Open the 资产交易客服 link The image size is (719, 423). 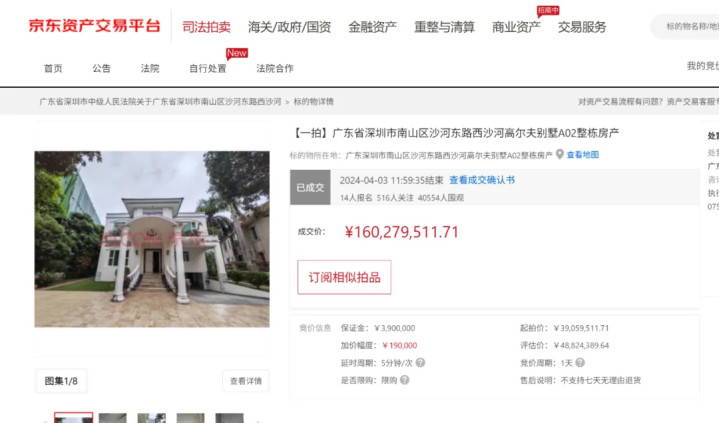coord(692,102)
